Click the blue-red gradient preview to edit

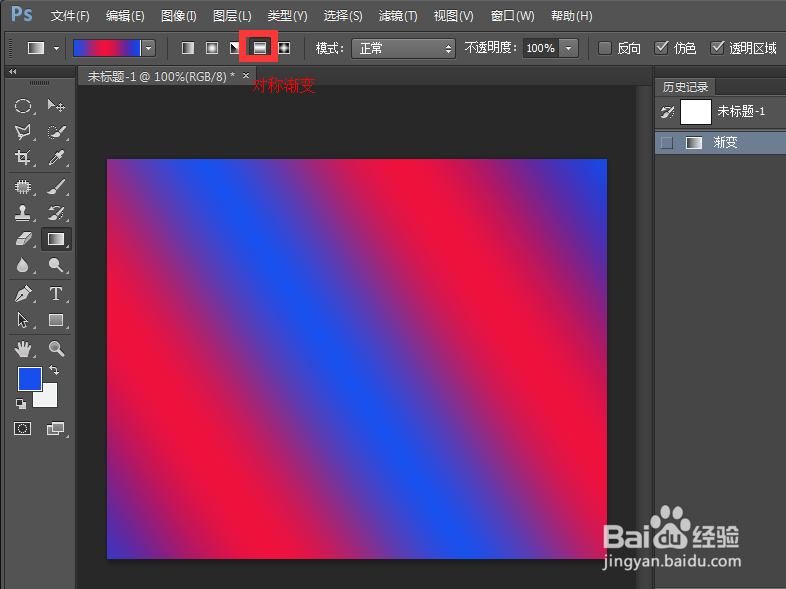(107, 48)
